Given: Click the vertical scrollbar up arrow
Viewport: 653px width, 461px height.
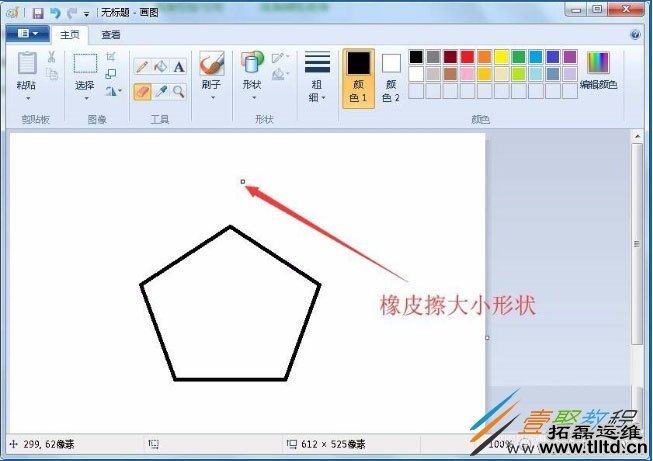Looking at the screenshot, I should (x=637, y=136).
